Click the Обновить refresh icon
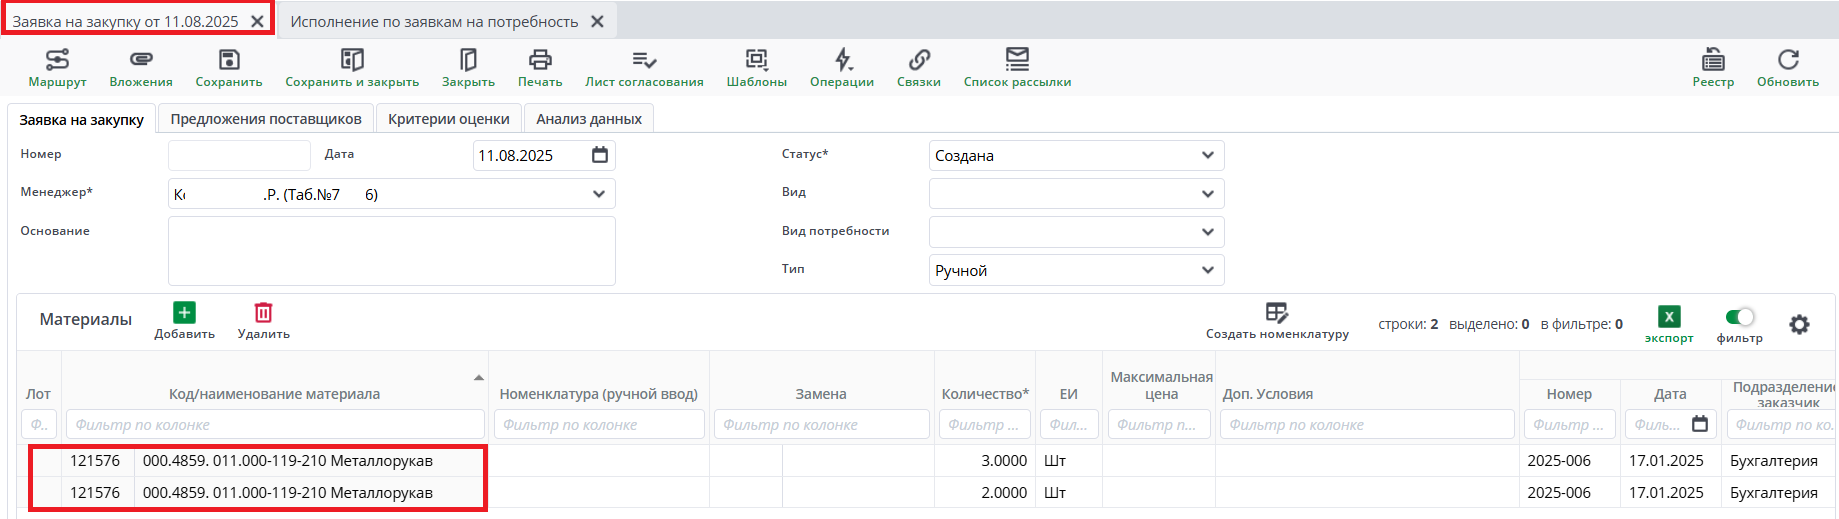Image resolution: width=1839 pixels, height=519 pixels. click(x=1788, y=60)
